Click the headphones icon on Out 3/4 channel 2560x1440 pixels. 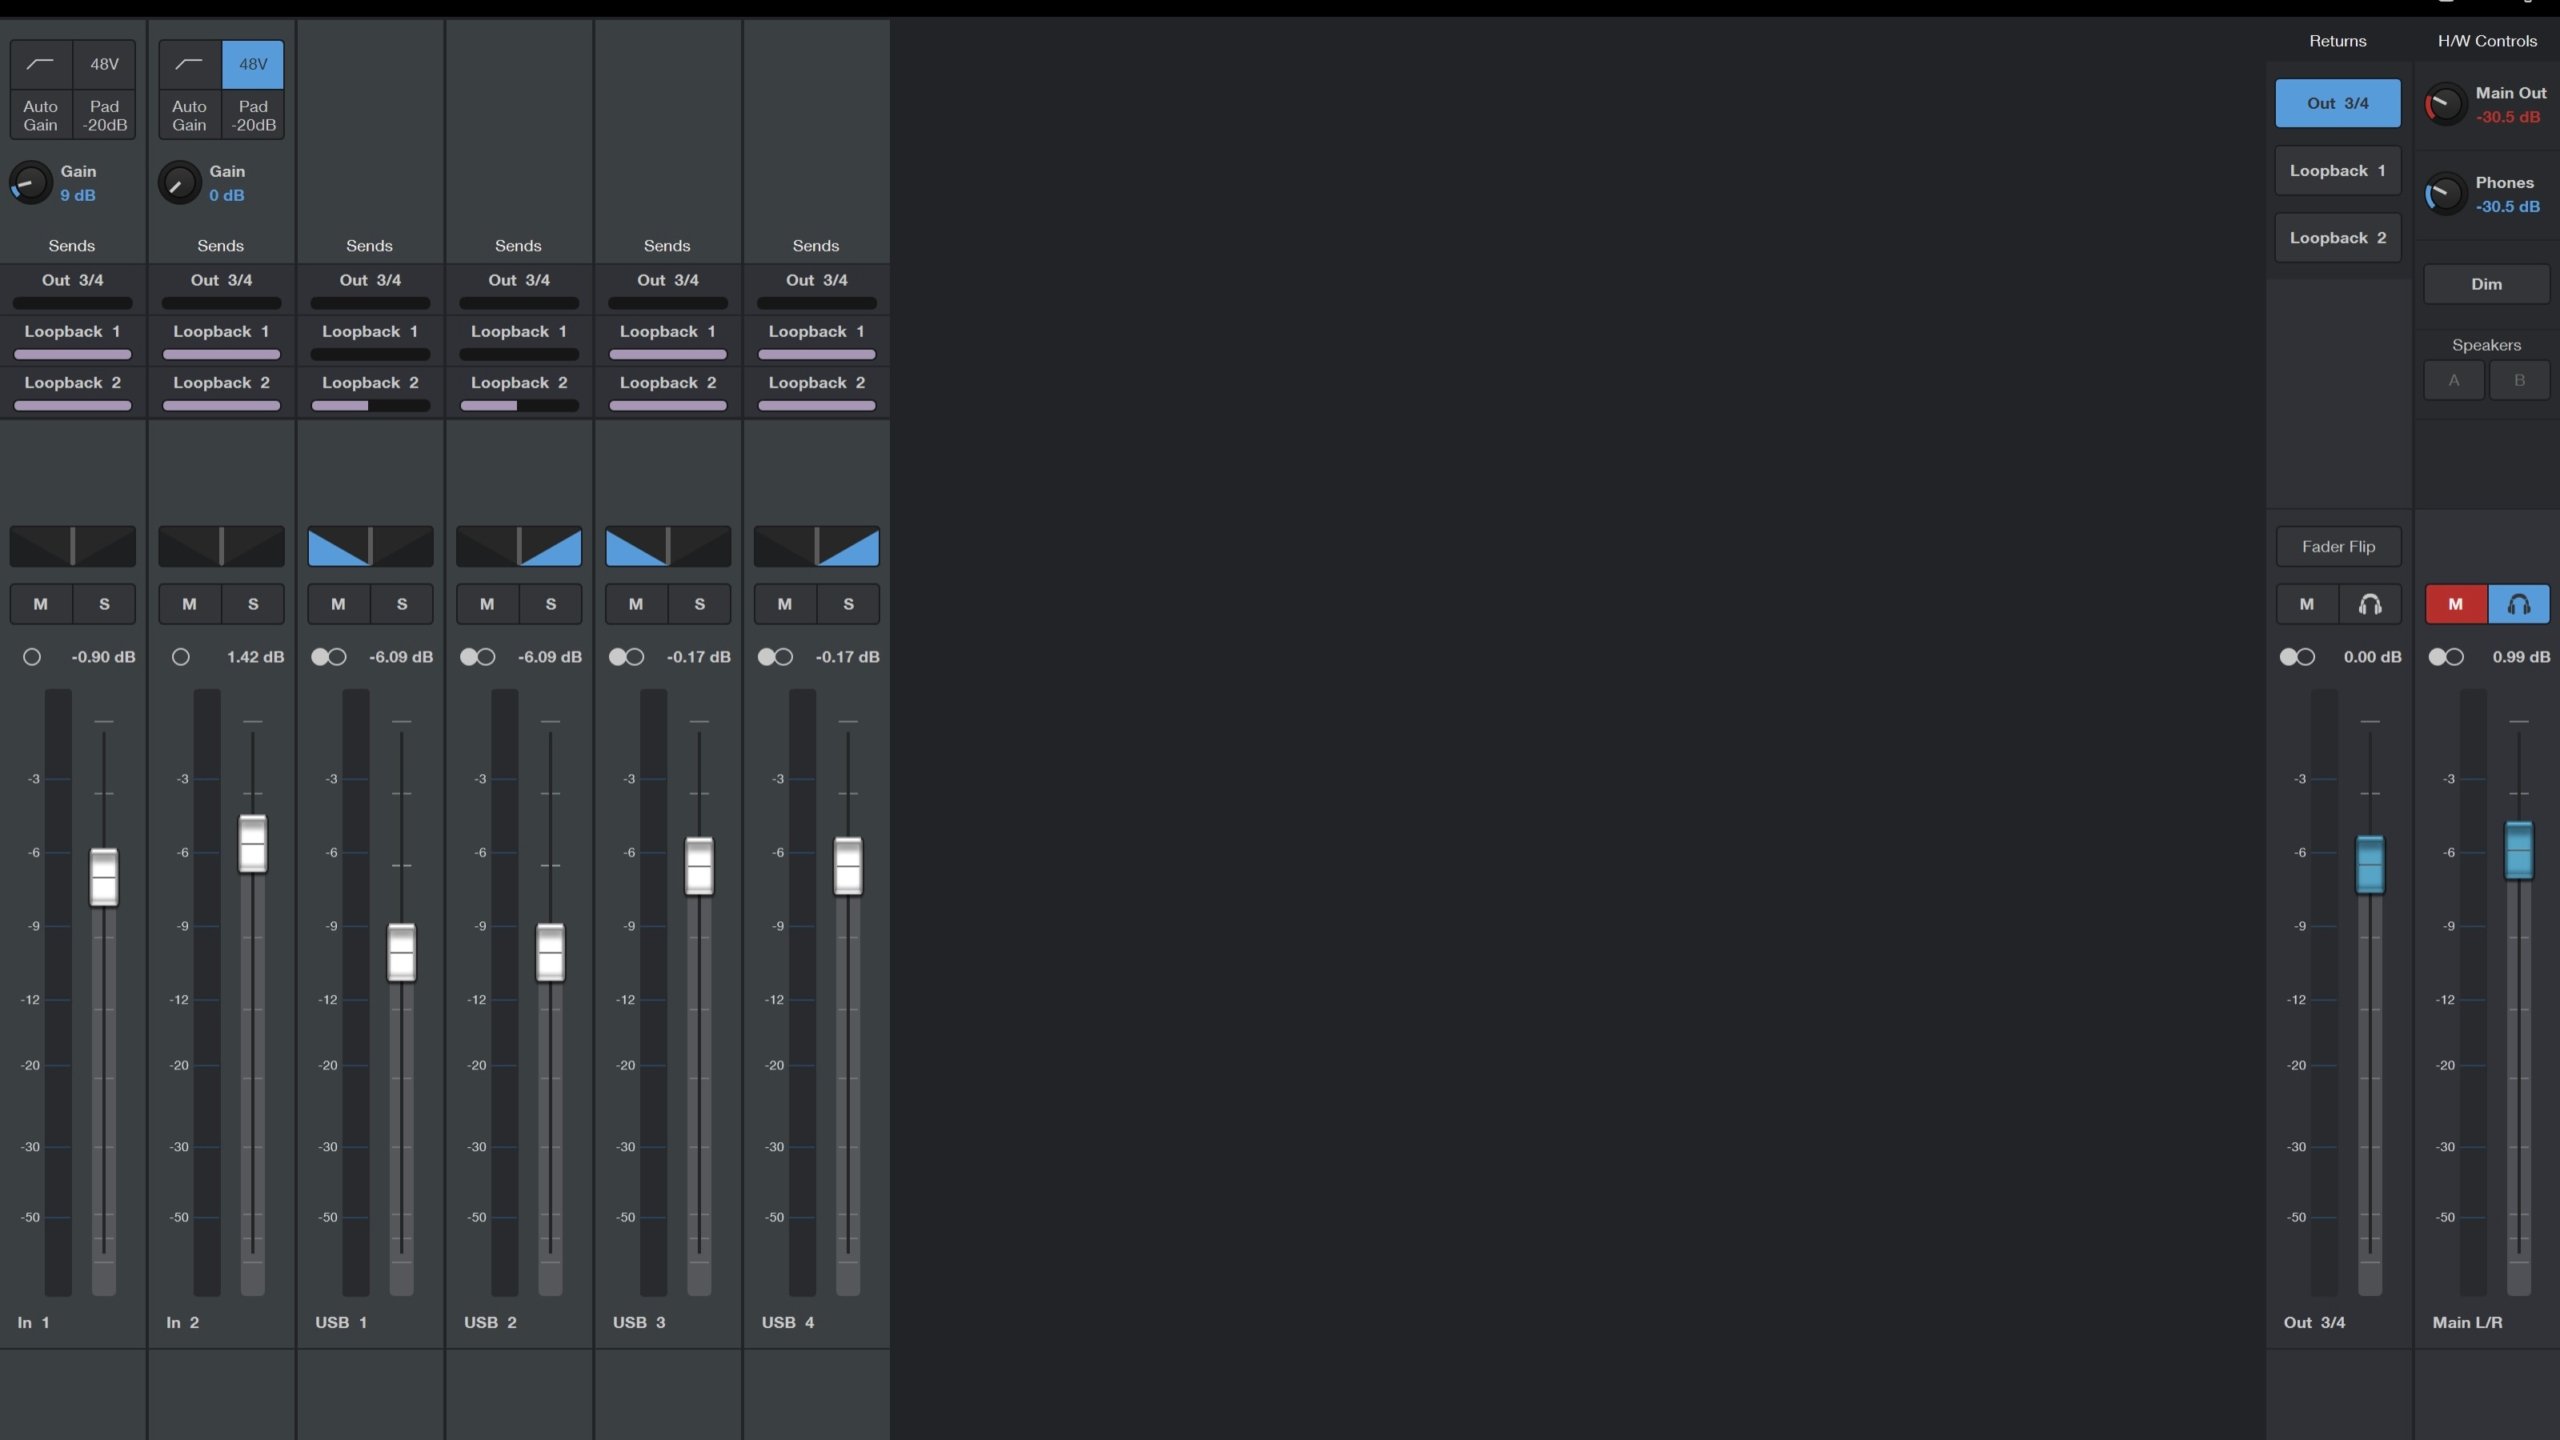pyautogui.click(x=2370, y=604)
